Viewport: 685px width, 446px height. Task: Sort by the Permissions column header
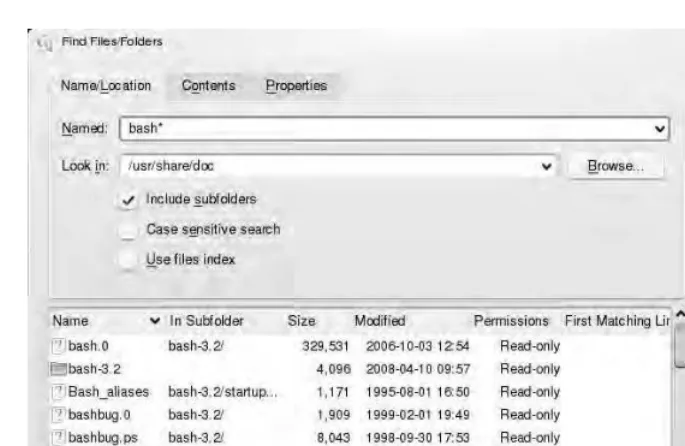[x=511, y=321]
